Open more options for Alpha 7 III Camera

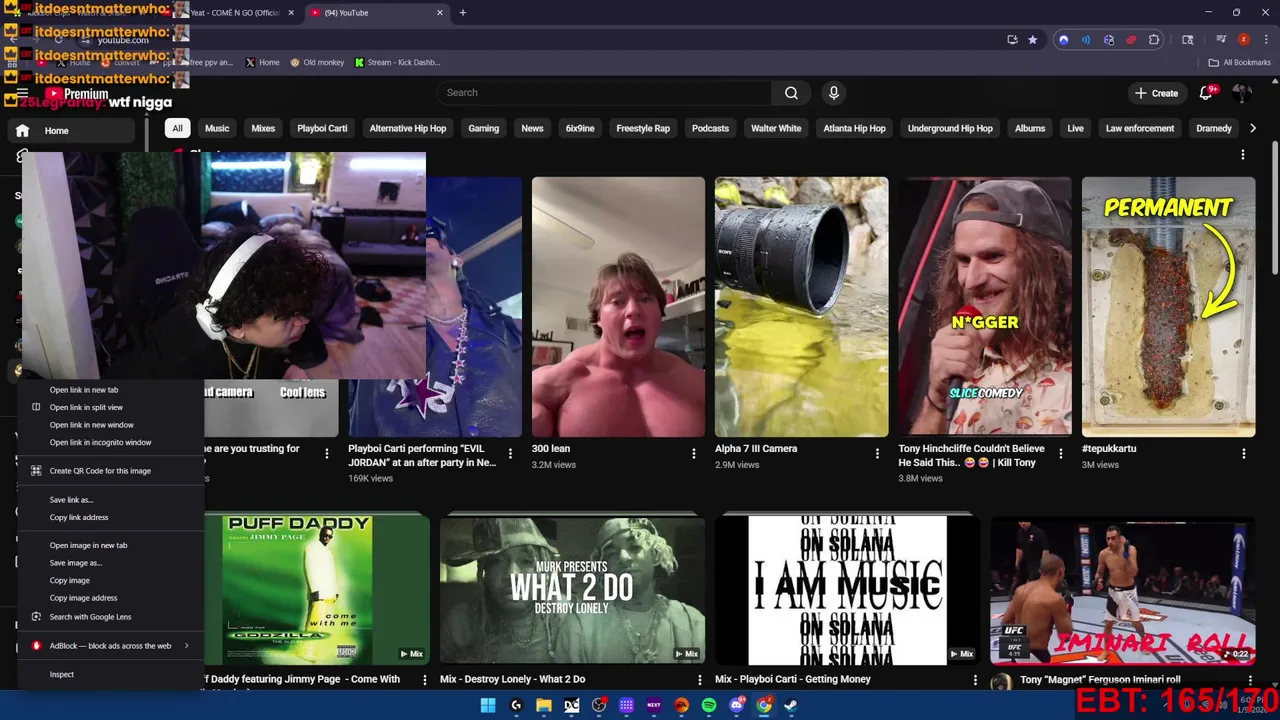pos(877,454)
